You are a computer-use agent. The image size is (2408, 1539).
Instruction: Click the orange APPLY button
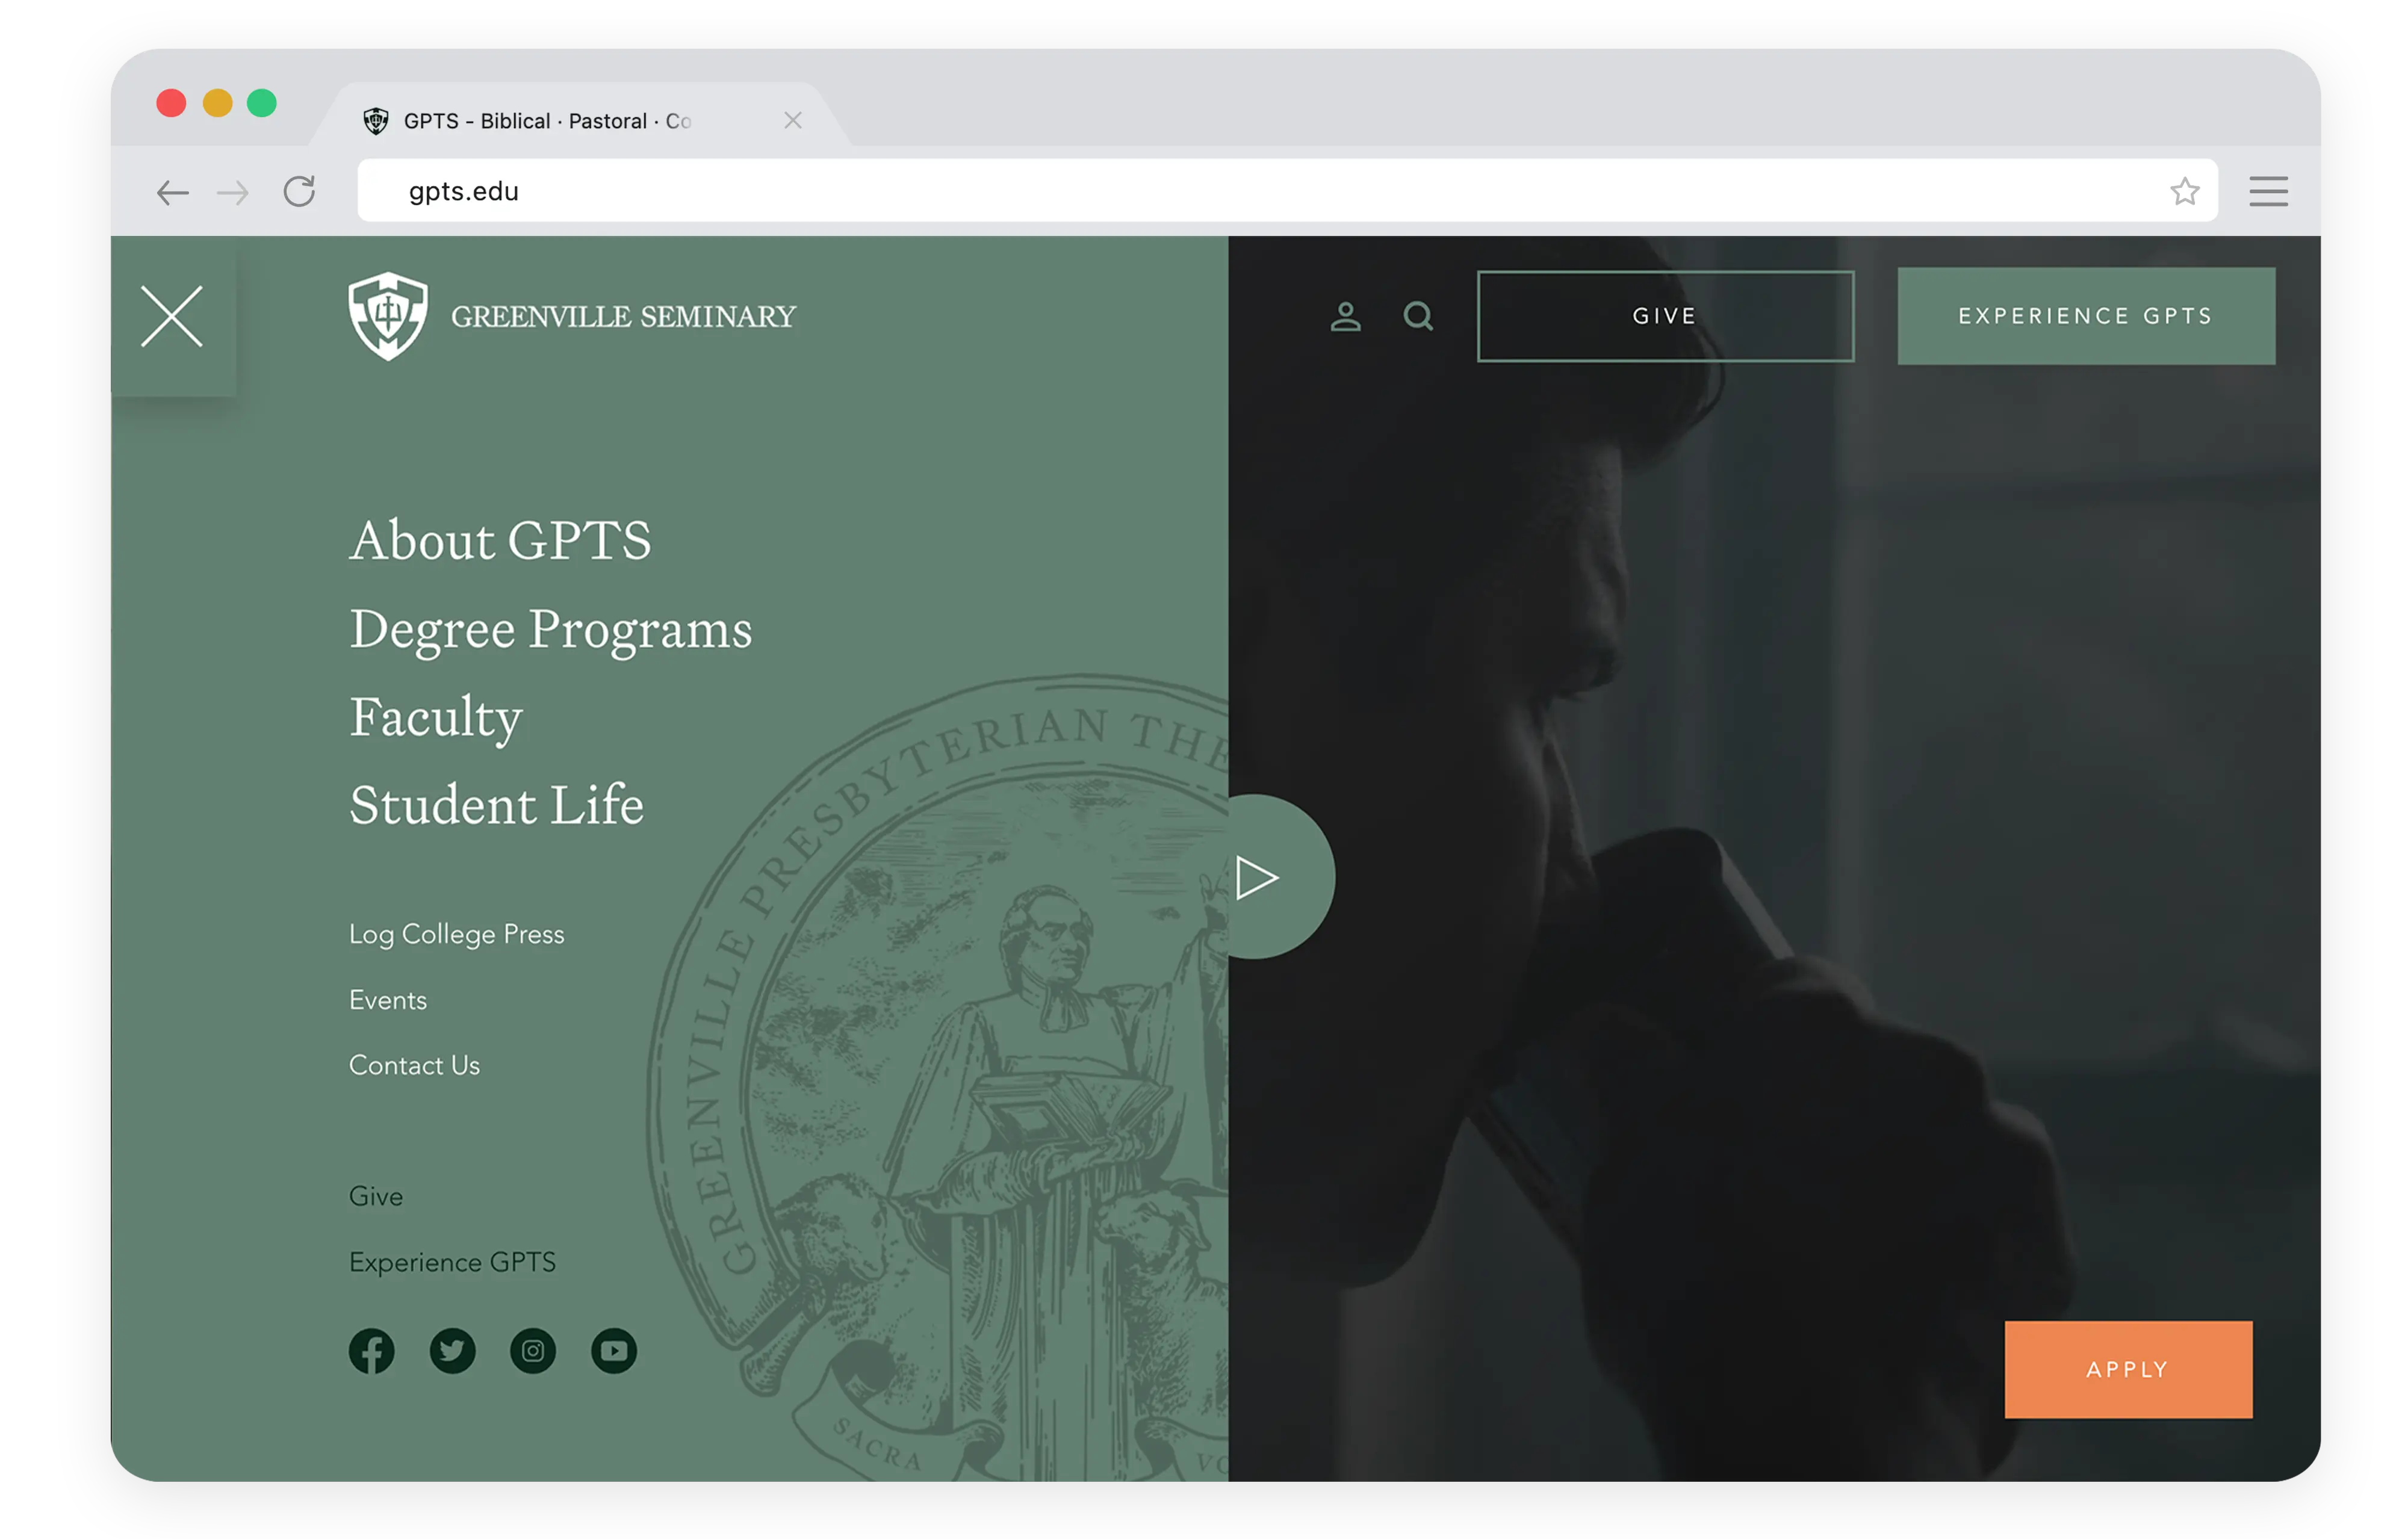2128,1369
